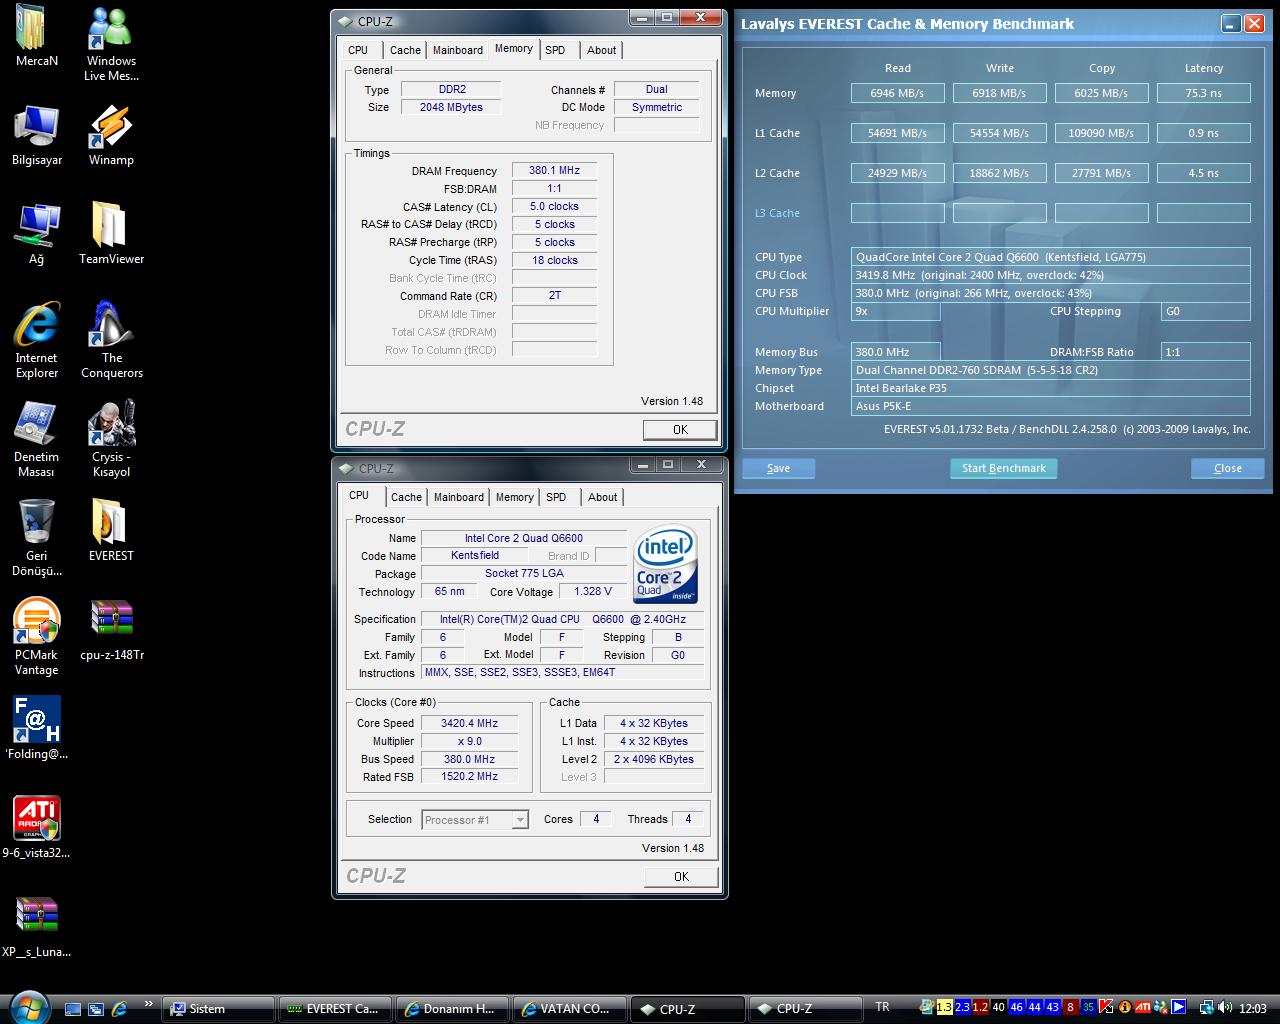Click the Intel Core 2 Quad logo
The height and width of the screenshot is (1024, 1280).
666,565
